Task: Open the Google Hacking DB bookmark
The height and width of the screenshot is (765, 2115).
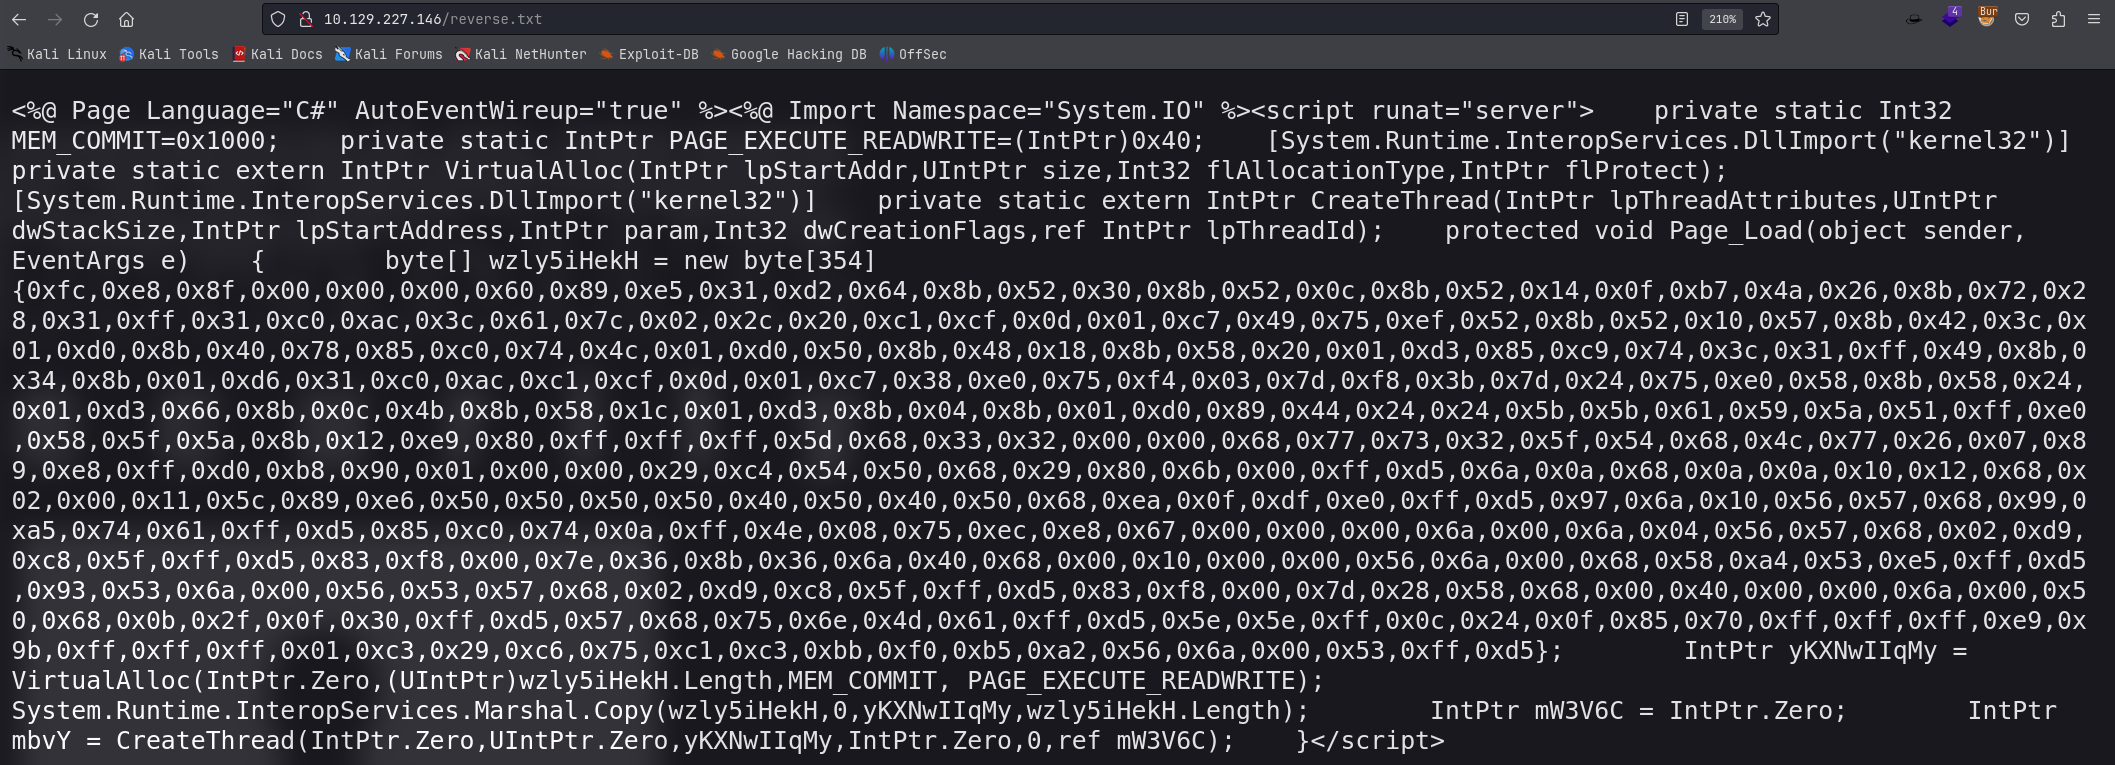Action: click(789, 54)
